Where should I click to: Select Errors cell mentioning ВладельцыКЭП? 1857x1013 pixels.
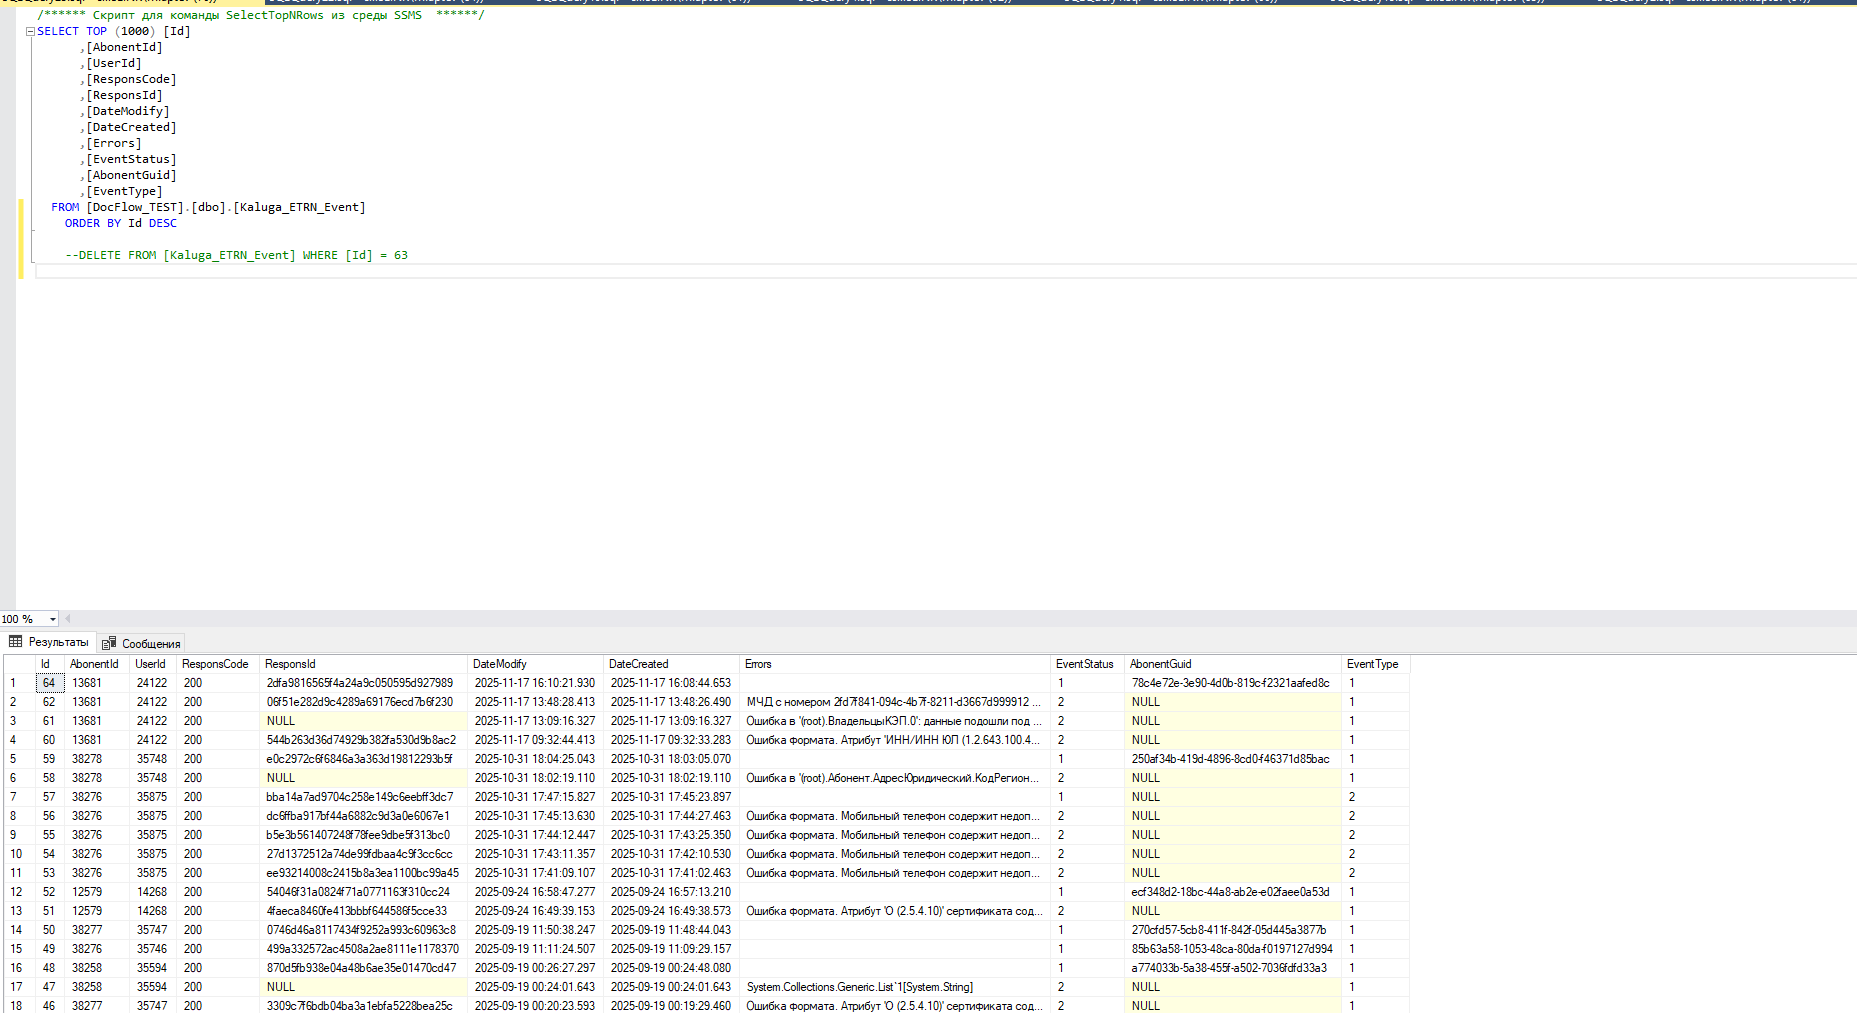point(896,721)
